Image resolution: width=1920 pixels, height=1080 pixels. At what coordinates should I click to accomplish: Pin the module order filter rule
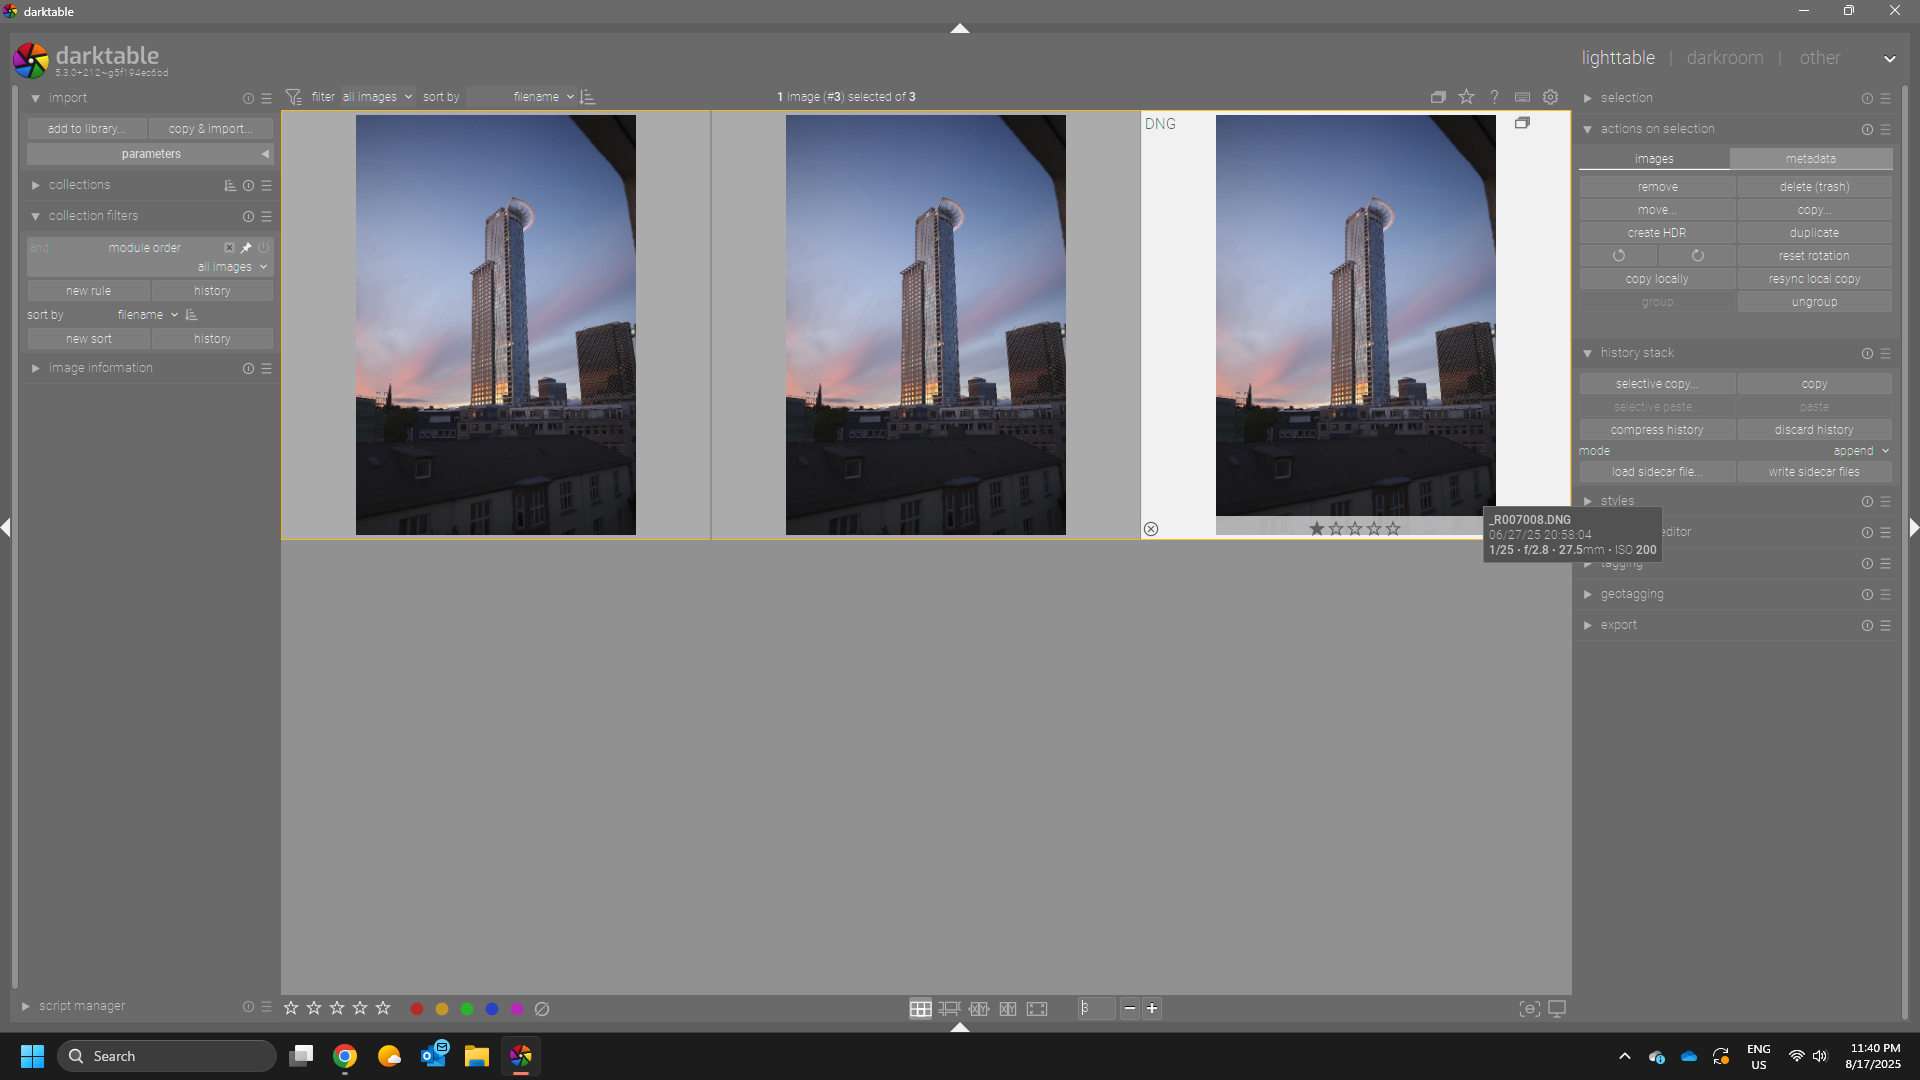coord(246,248)
